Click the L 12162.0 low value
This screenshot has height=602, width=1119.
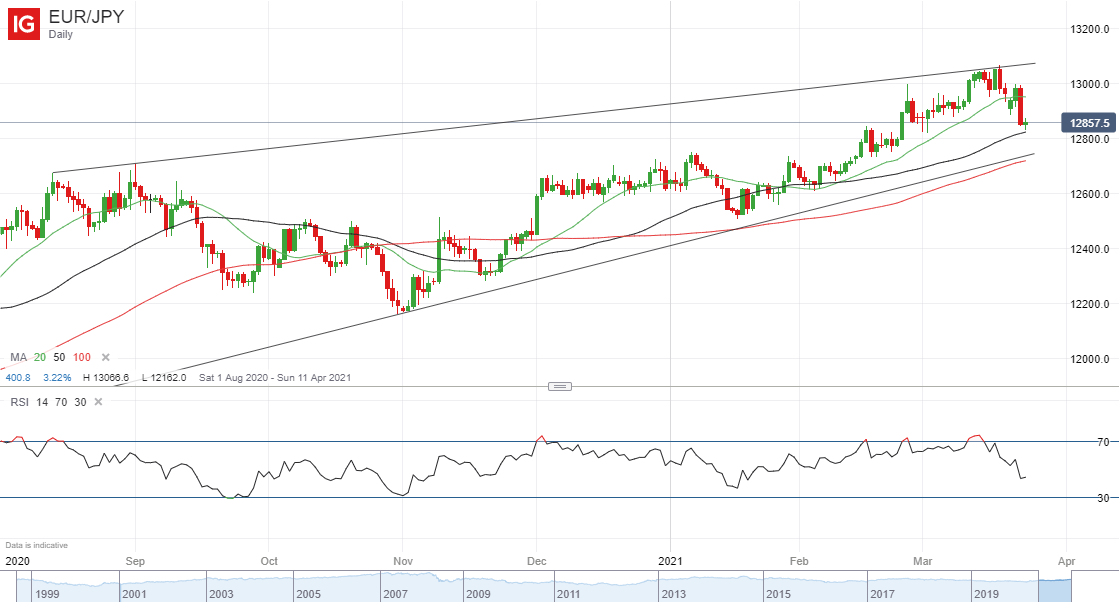pos(164,377)
